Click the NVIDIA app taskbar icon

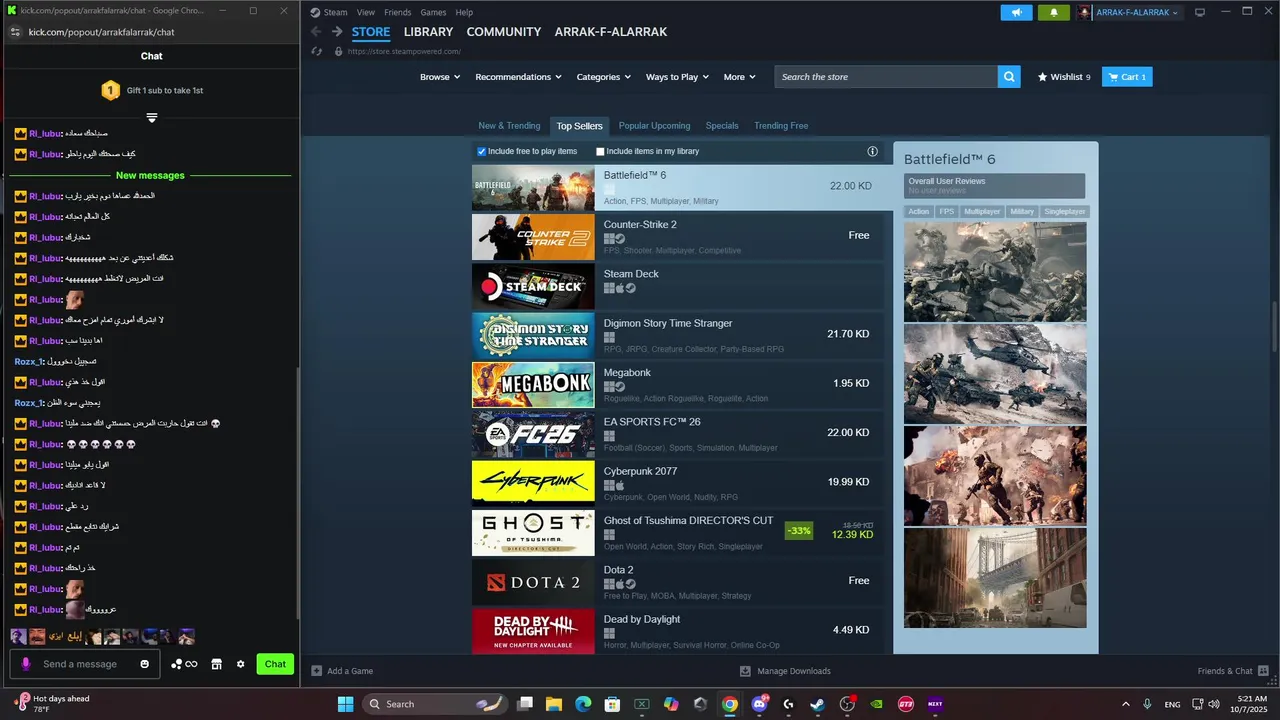pyautogui.click(x=876, y=704)
